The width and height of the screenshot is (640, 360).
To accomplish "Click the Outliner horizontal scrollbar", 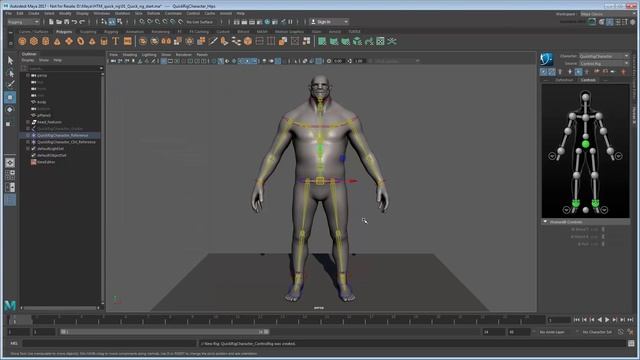I will [60, 308].
